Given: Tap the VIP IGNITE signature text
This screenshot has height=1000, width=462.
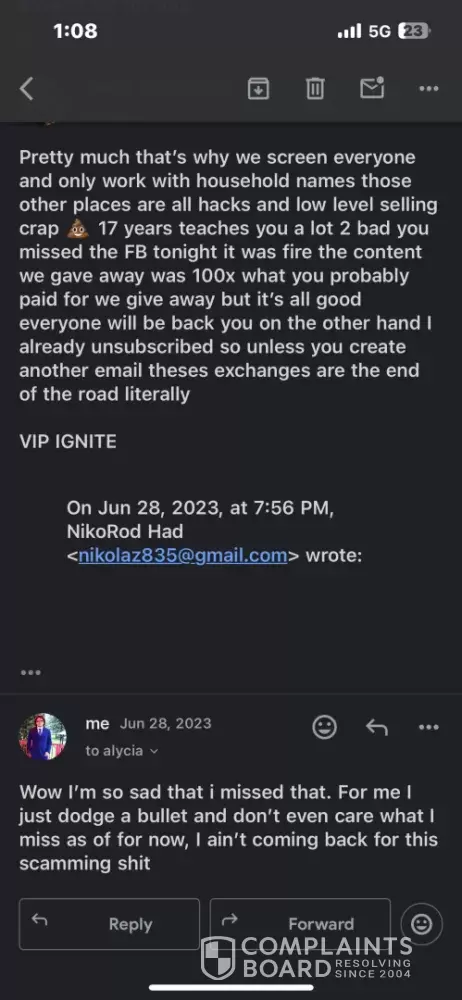Looking at the screenshot, I should point(68,442).
